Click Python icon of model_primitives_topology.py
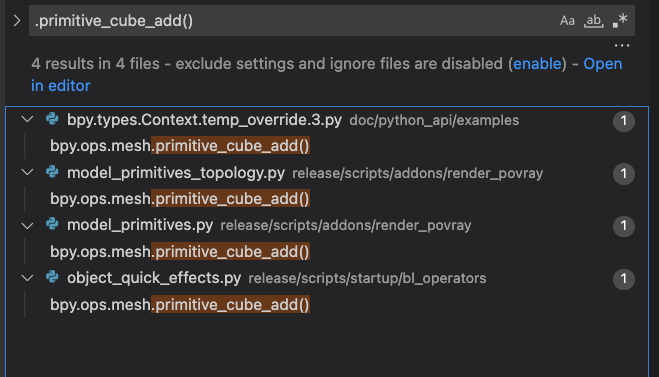Screen dimensions: 659x377 [x=52, y=172]
